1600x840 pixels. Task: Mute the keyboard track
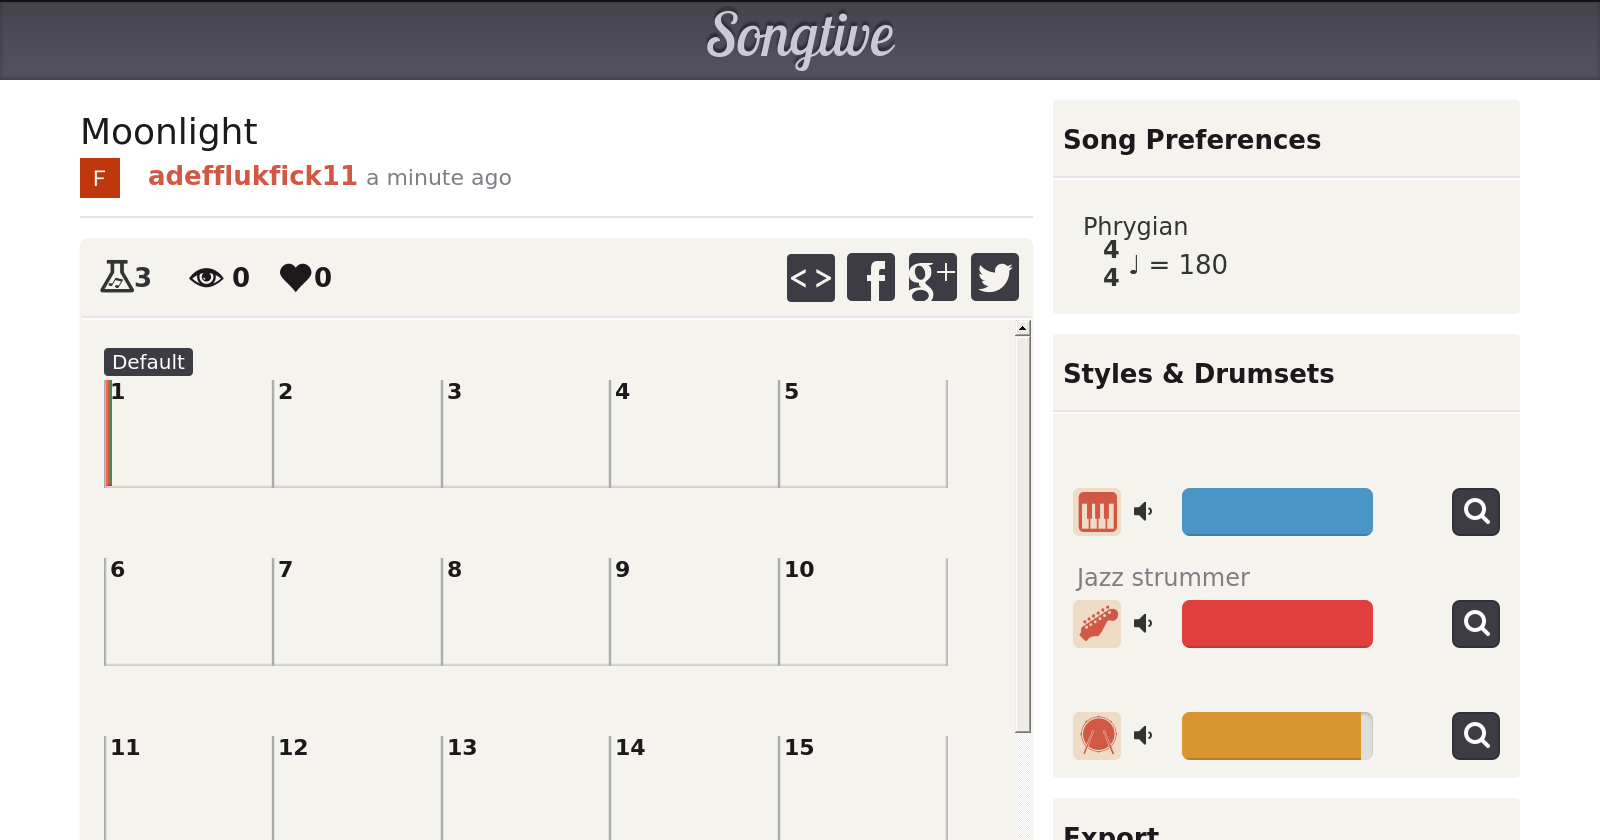point(1143,512)
